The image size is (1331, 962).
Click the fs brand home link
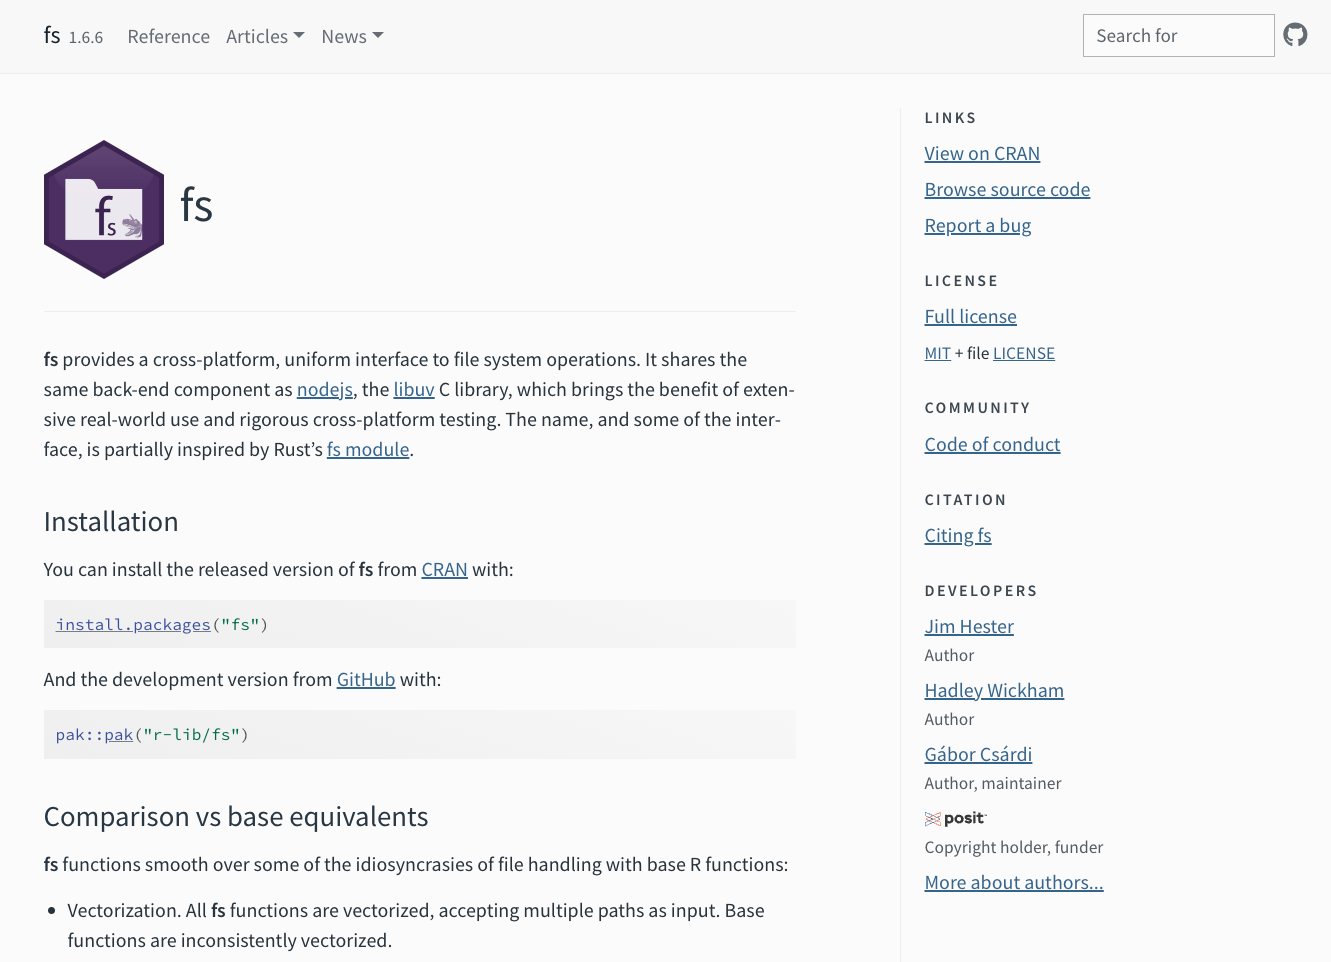(52, 35)
